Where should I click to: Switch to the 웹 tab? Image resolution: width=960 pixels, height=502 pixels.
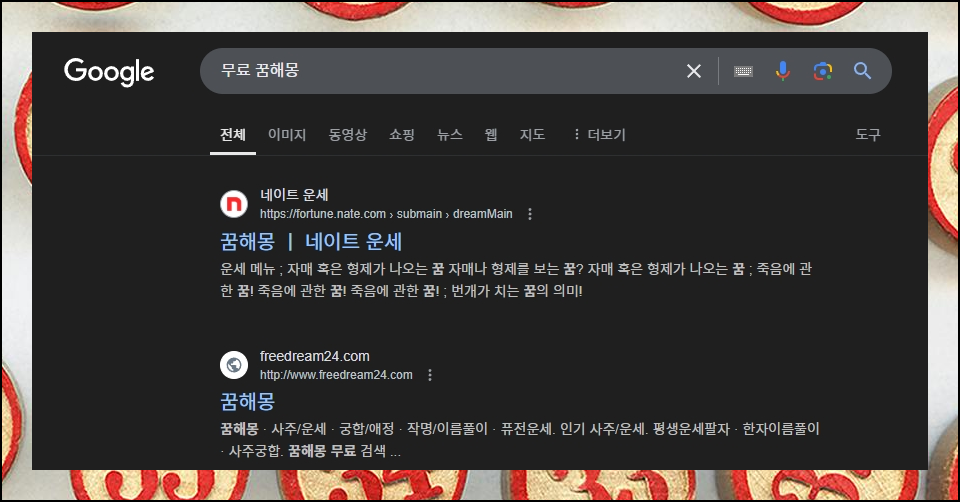coord(491,135)
